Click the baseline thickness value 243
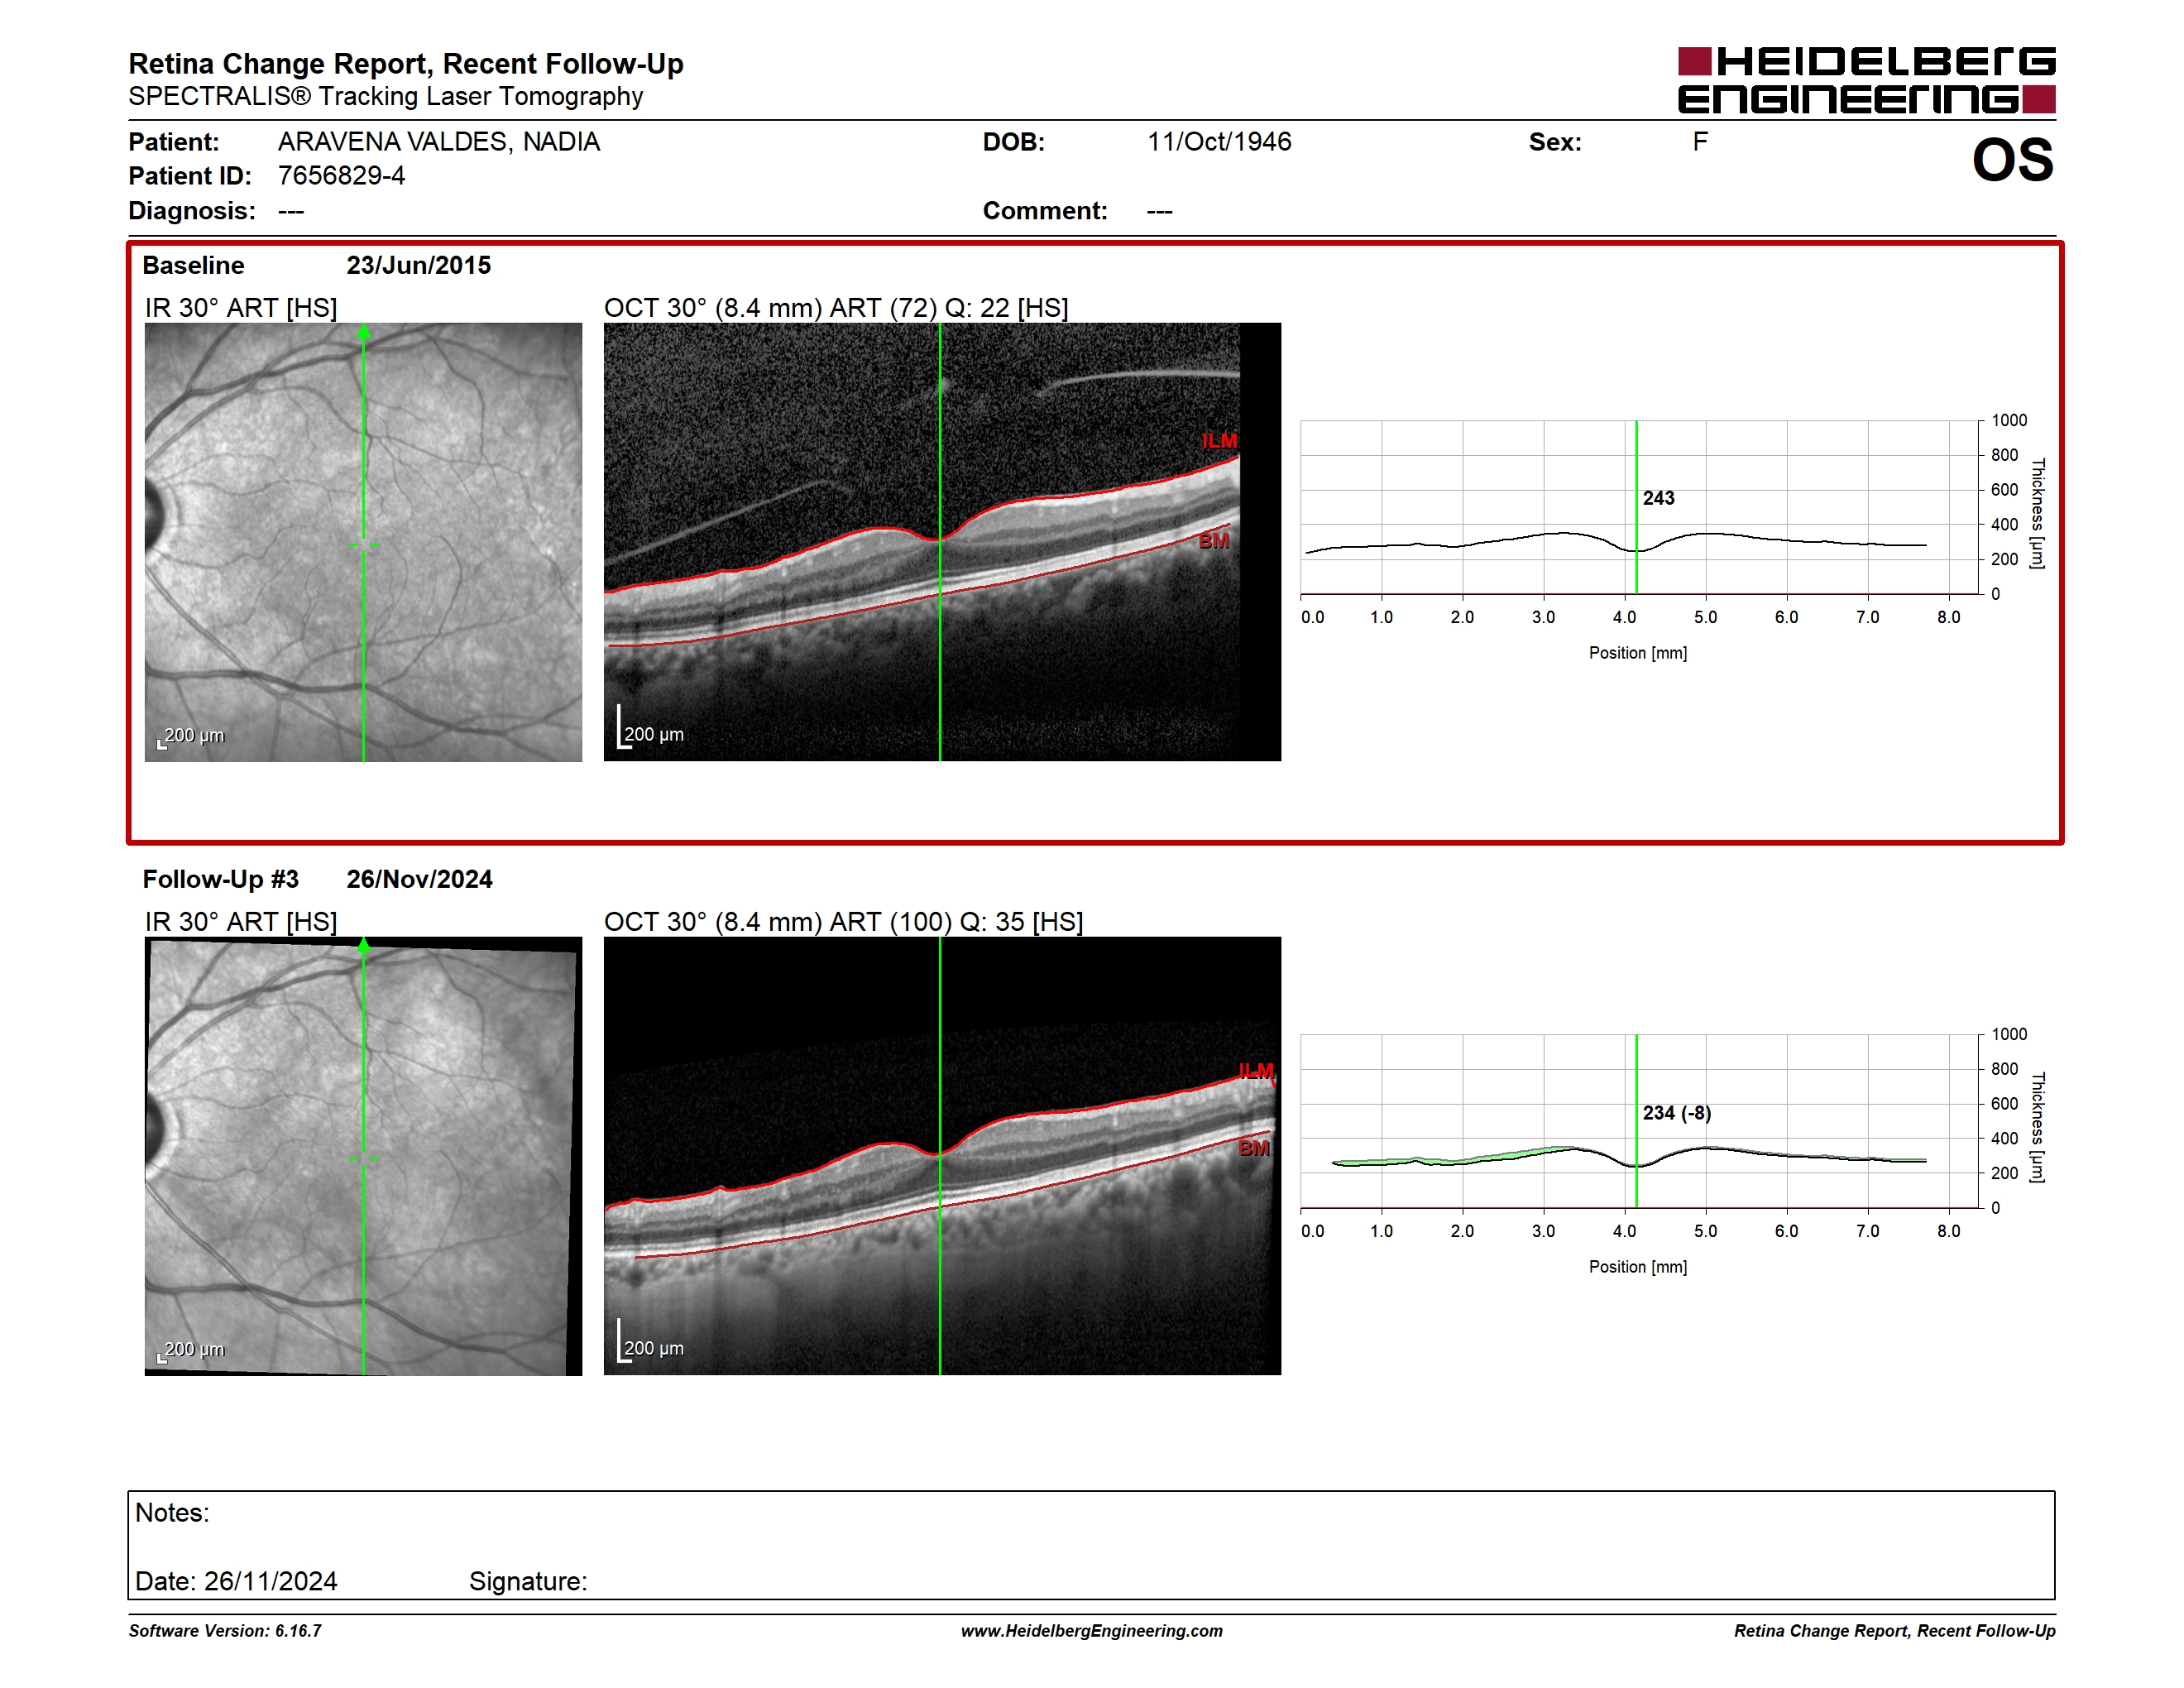Viewport: 2184px width, 1688px height. point(1658,498)
